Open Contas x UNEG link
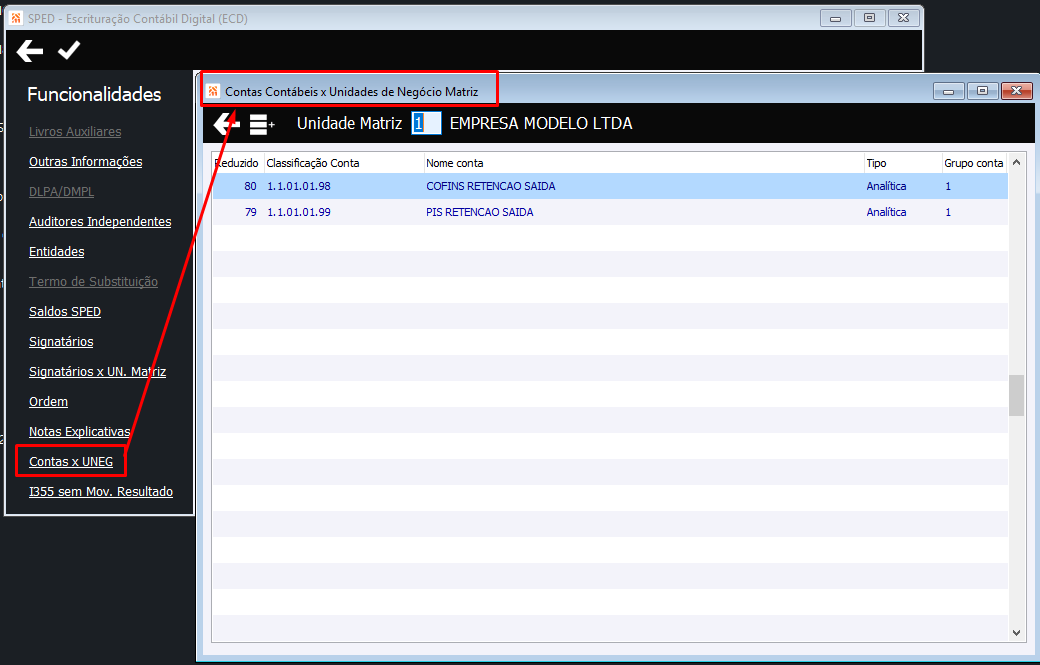The width and height of the screenshot is (1040, 665). (x=71, y=461)
